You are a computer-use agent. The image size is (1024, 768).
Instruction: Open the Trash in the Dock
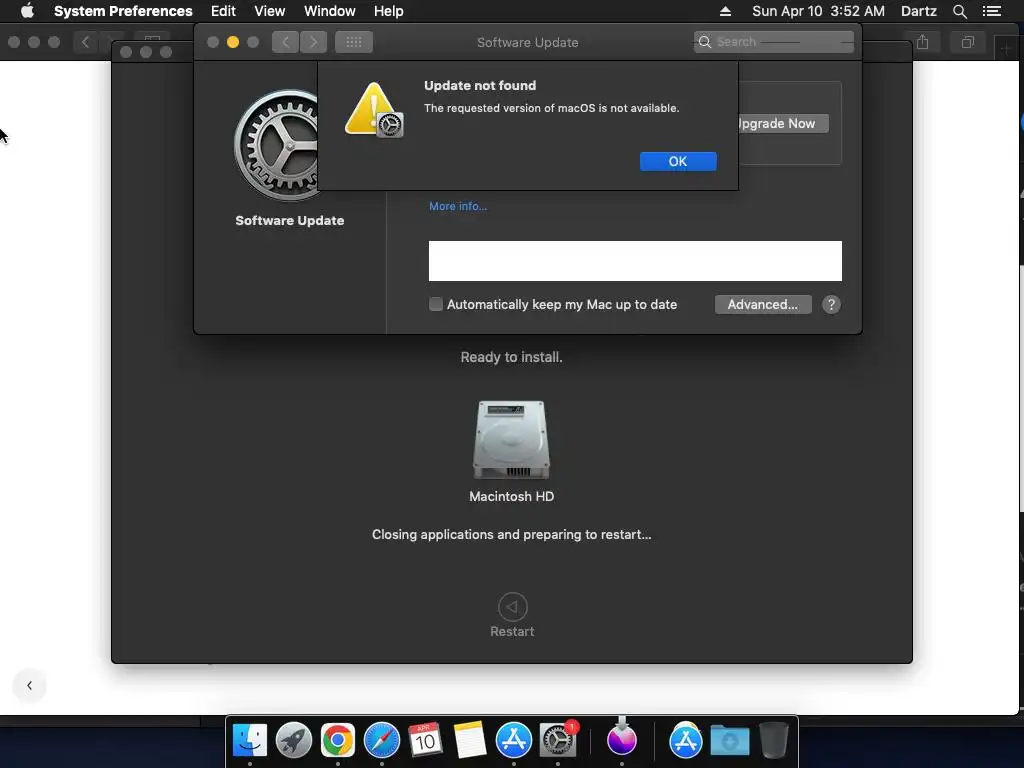tap(774, 741)
